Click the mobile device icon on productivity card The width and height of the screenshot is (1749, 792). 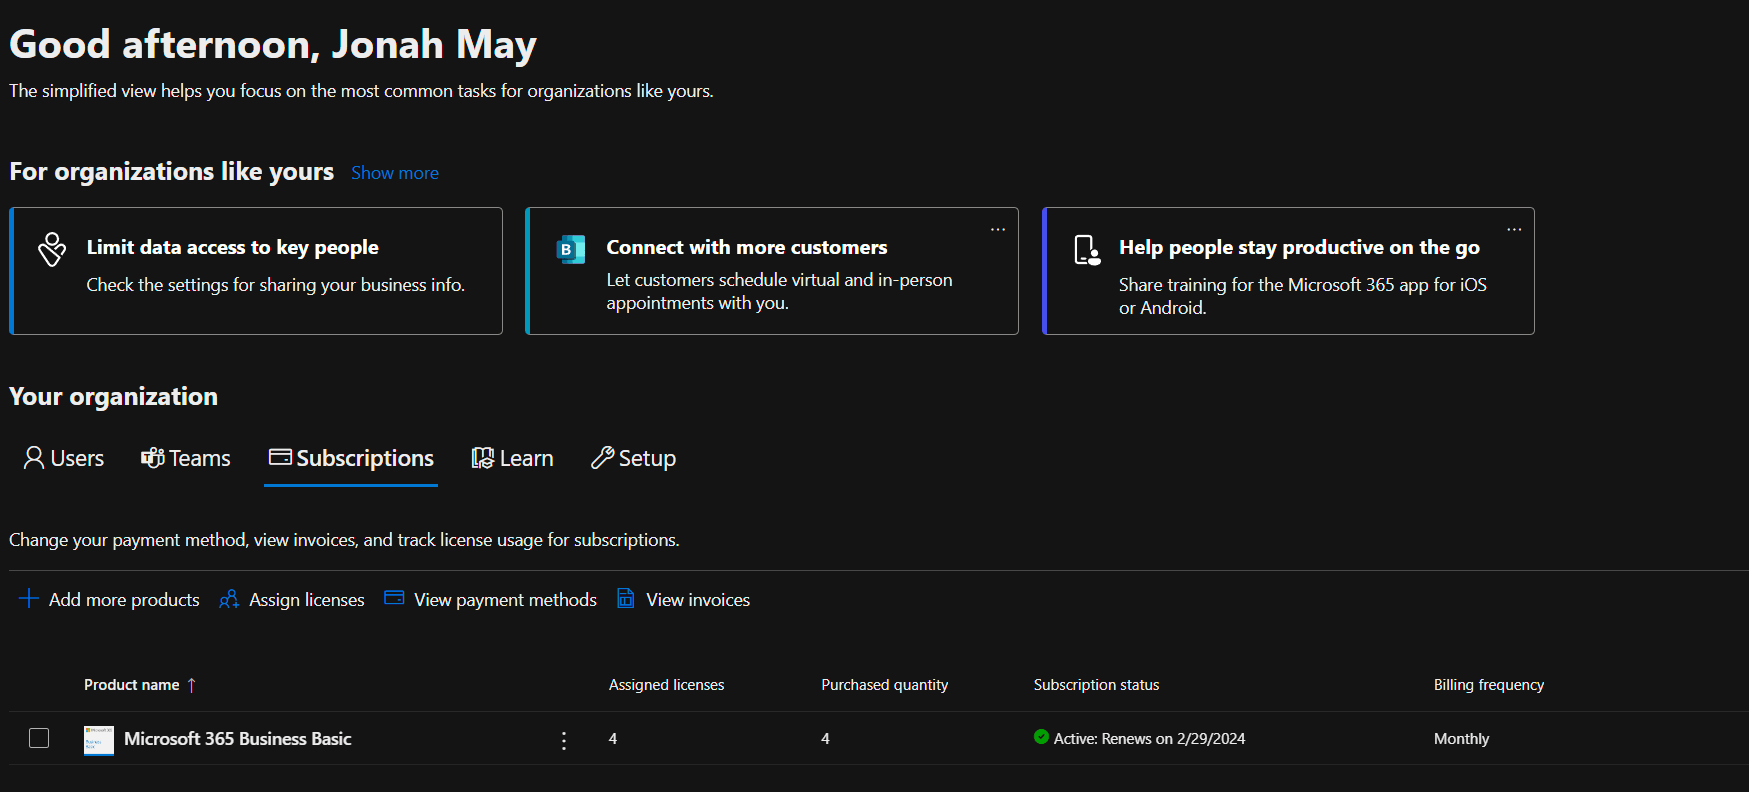[1086, 250]
